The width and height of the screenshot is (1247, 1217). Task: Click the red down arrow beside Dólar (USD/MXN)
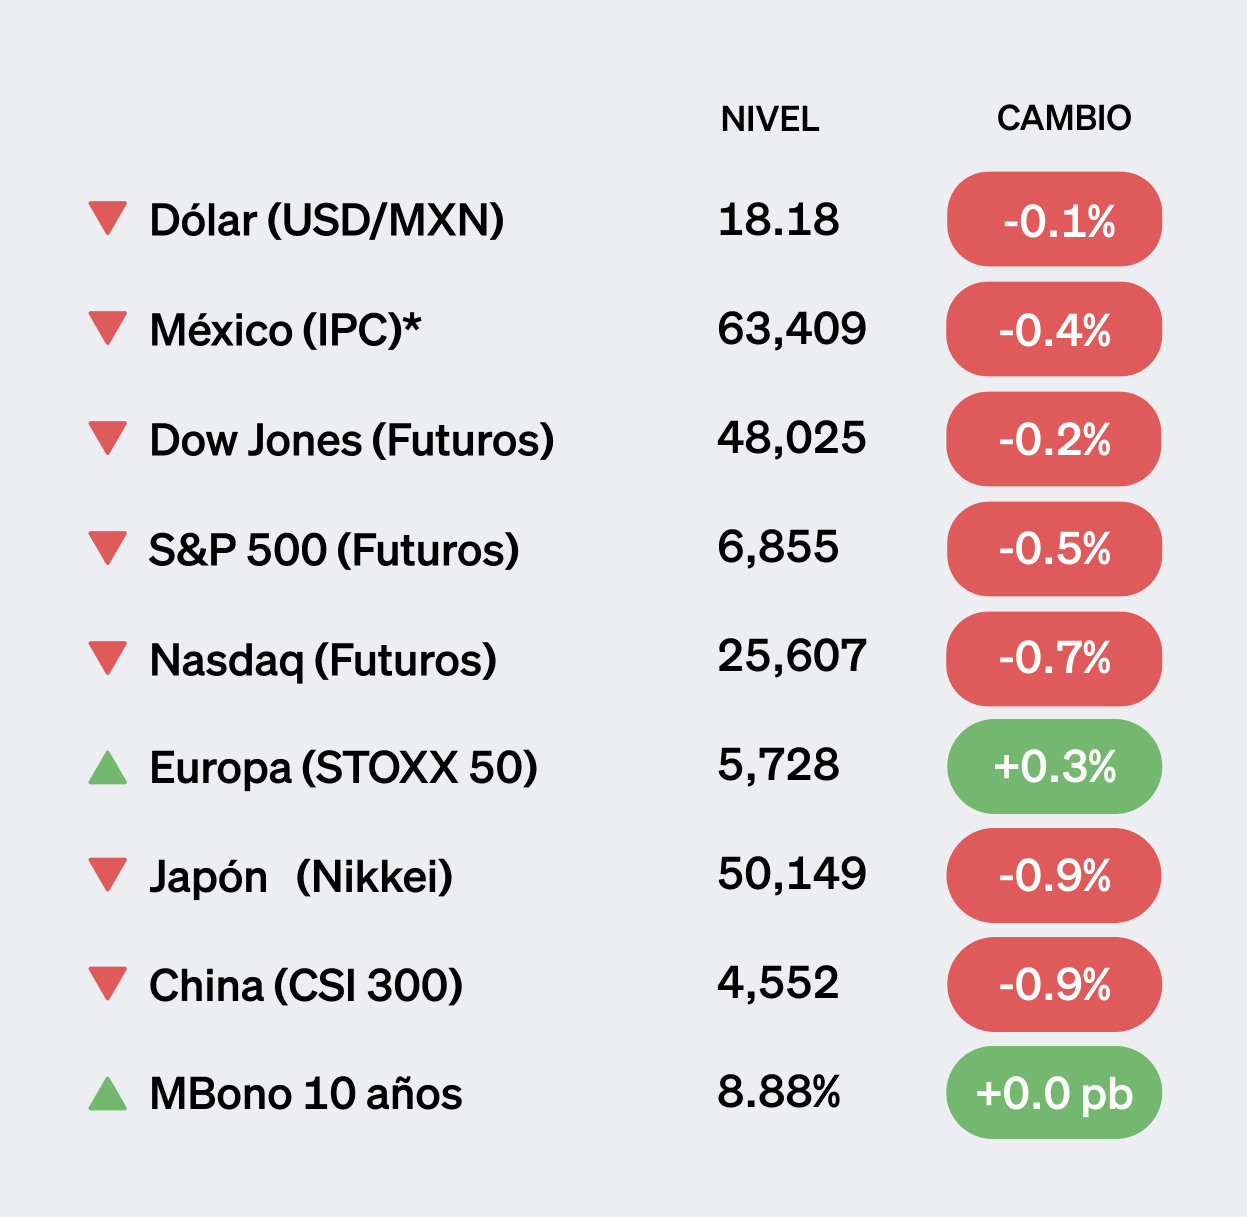[107, 217]
